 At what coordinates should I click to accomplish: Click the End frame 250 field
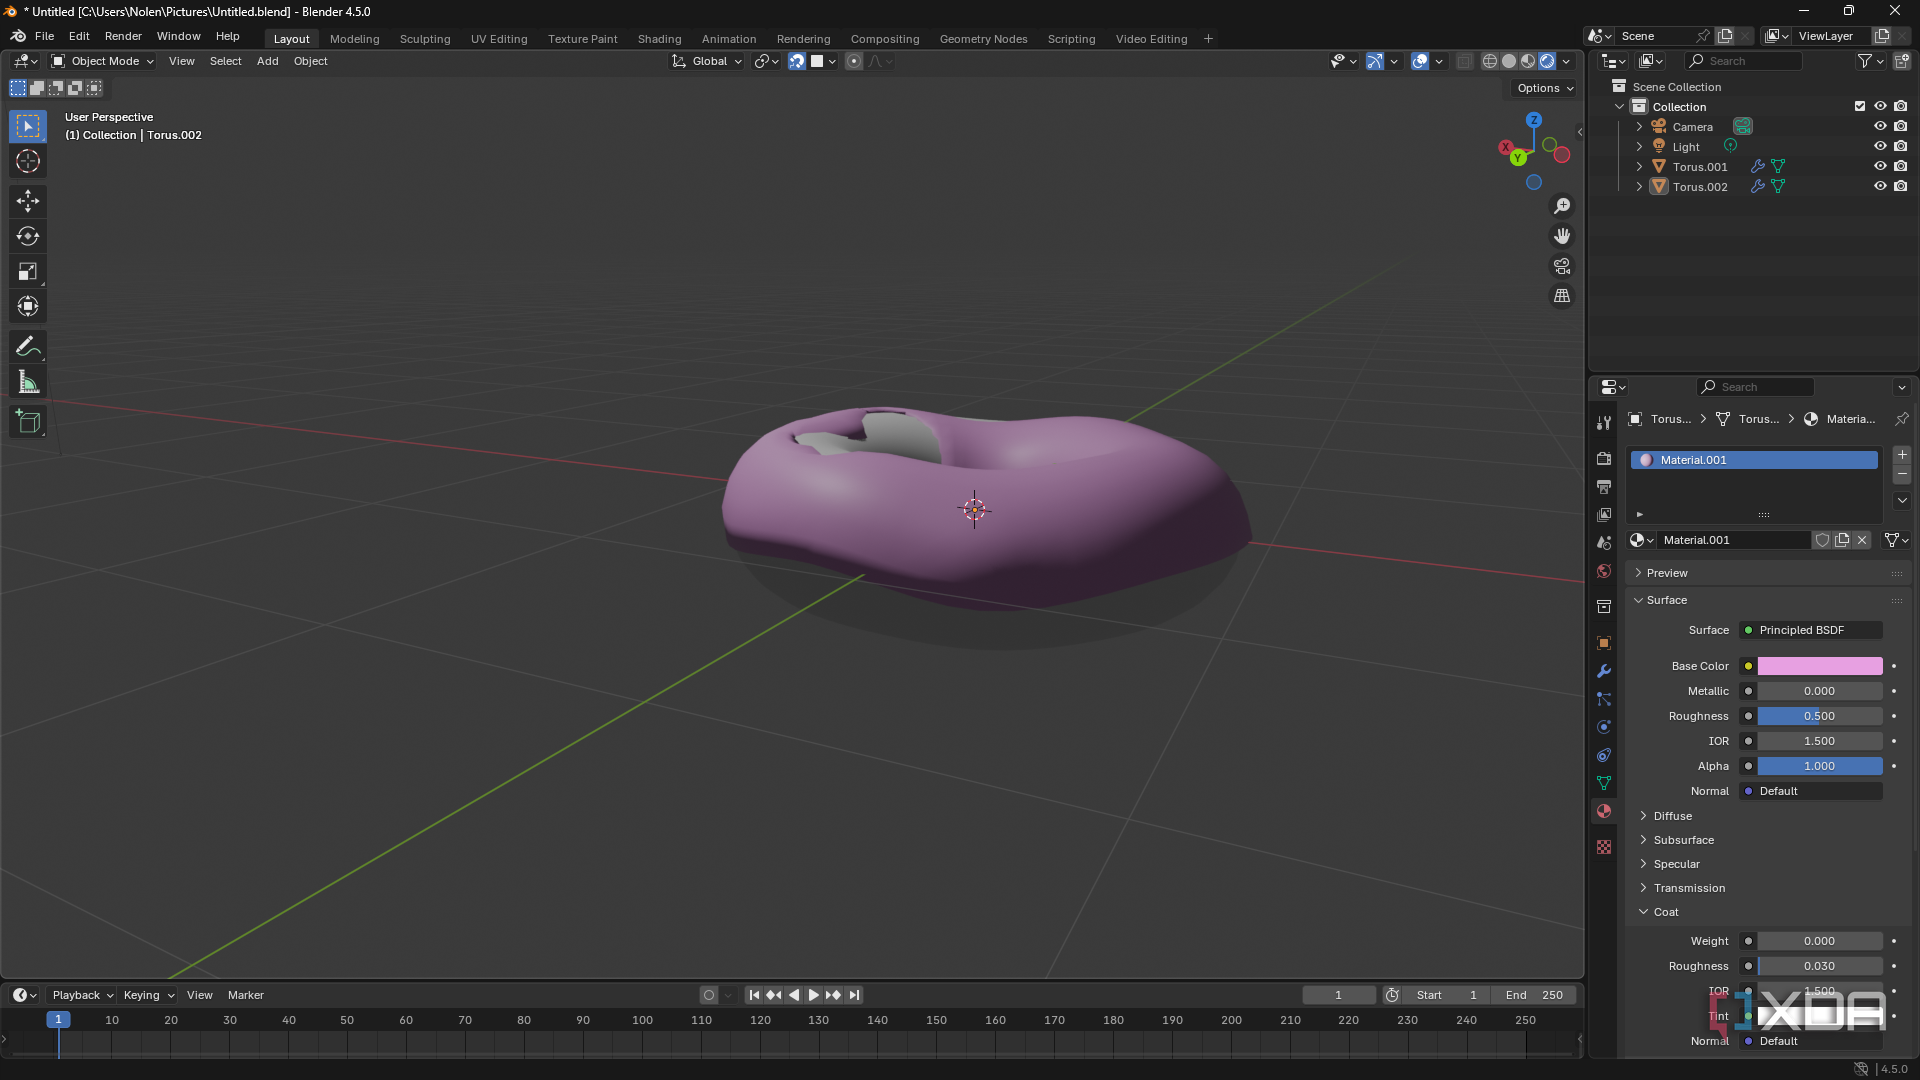pos(1534,995)
